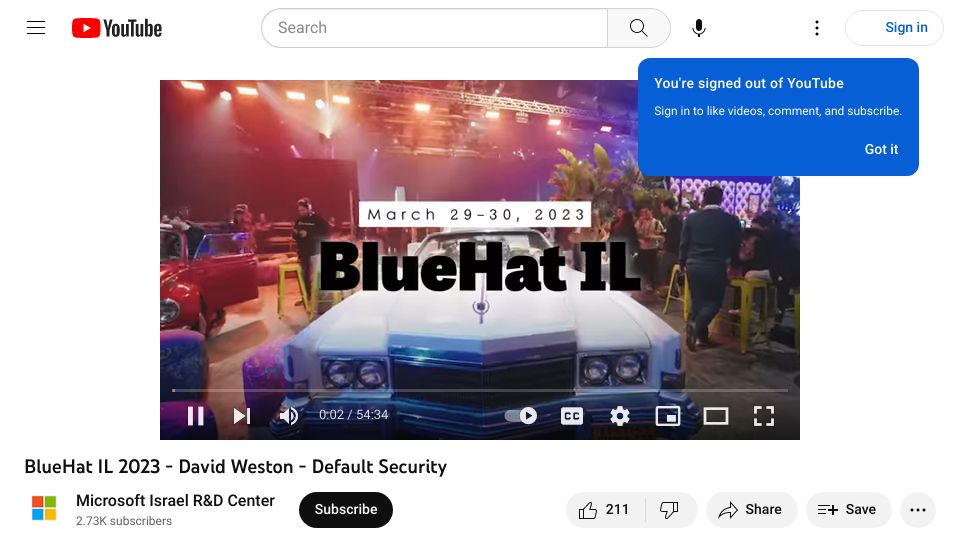Image resolution: width=960 pixels, height=540 pixels.
Task: Click the magnifier search button
Action: coord(639,28)
